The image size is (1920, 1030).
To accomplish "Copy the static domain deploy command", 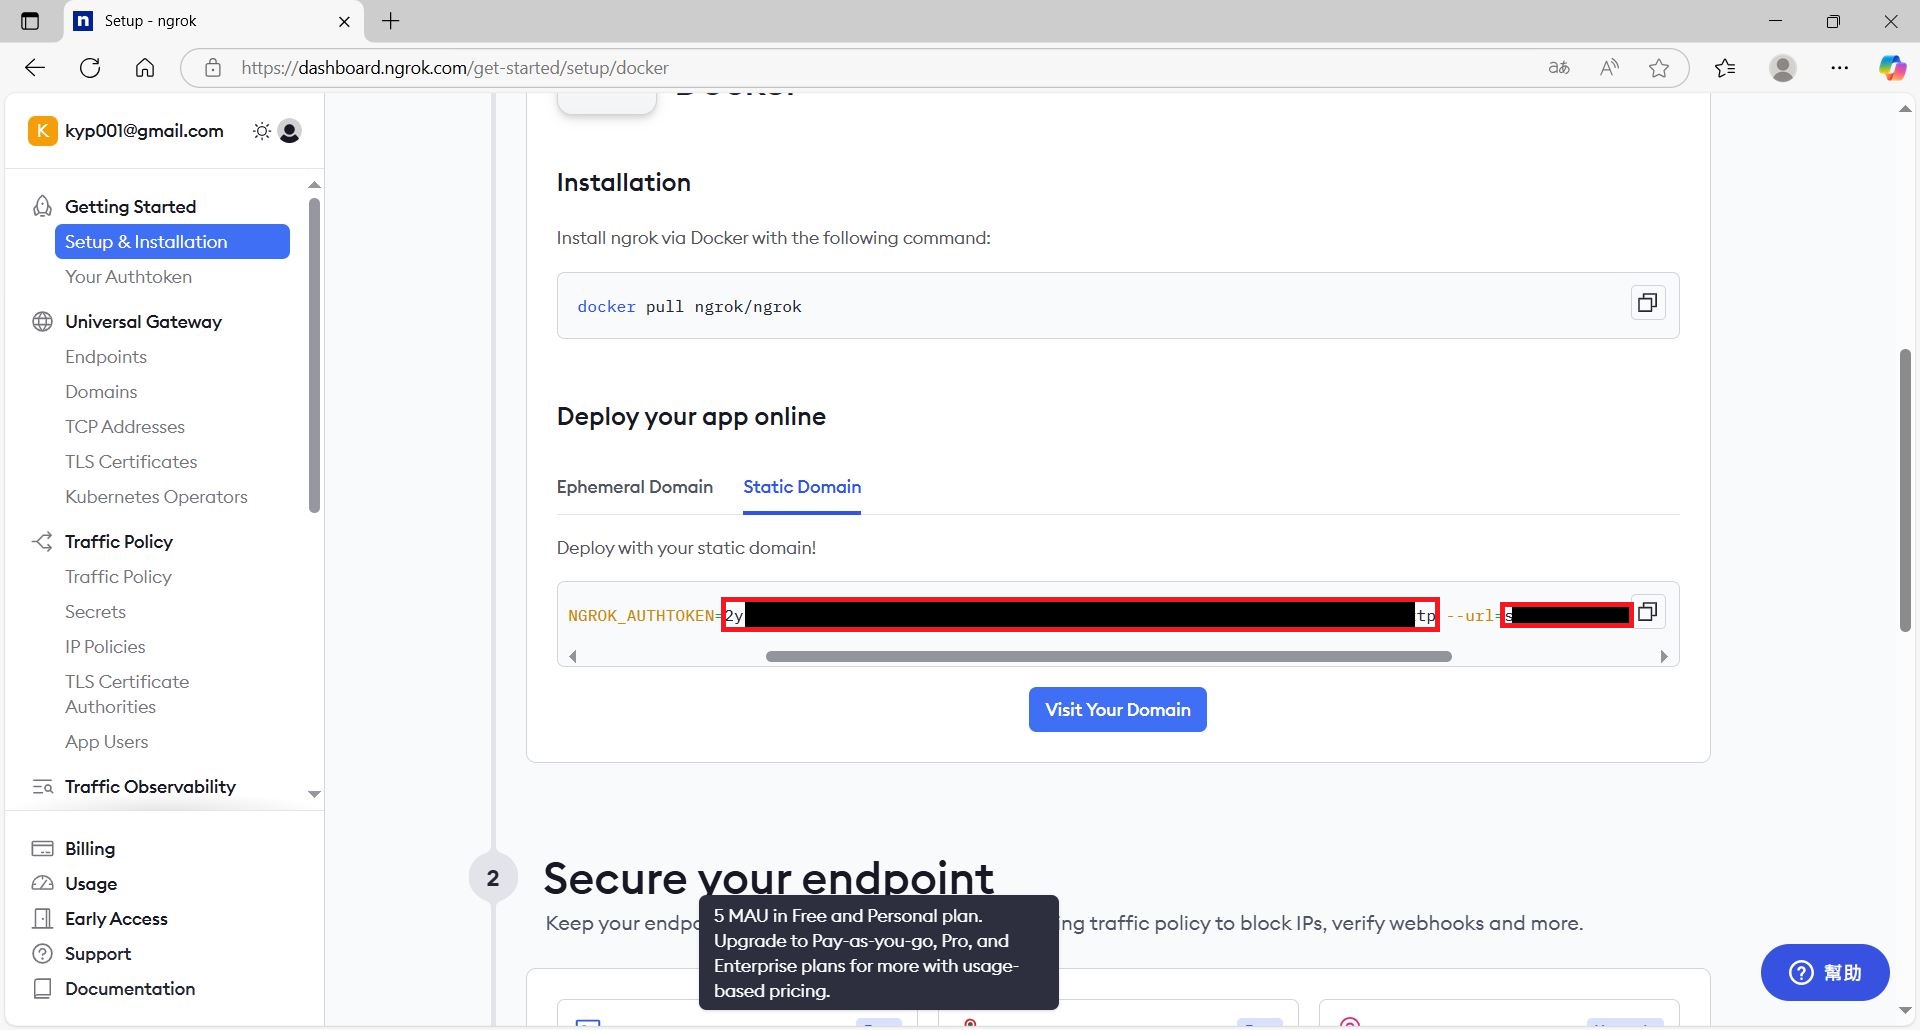I will pos(1647,612).
